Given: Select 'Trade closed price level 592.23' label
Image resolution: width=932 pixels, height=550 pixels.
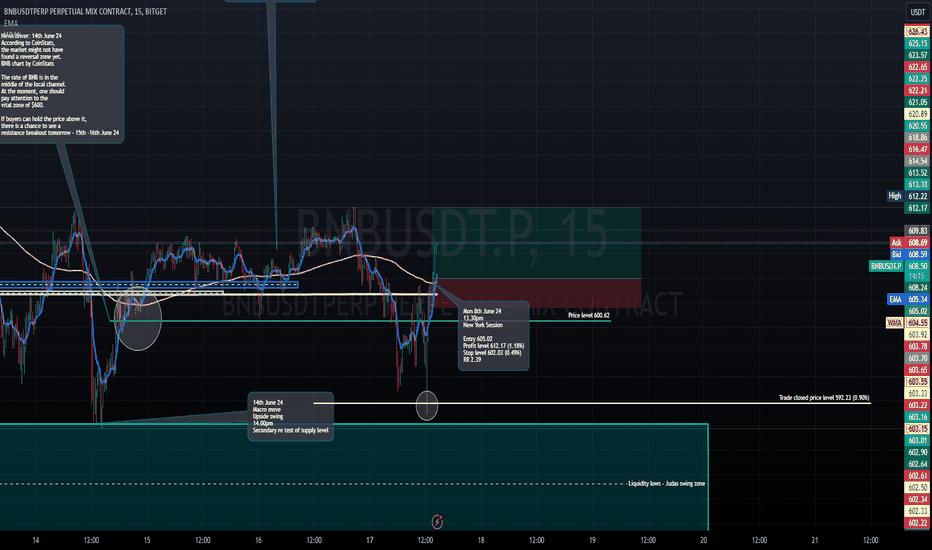Looking at the screenshot, I should pos(824,398).
